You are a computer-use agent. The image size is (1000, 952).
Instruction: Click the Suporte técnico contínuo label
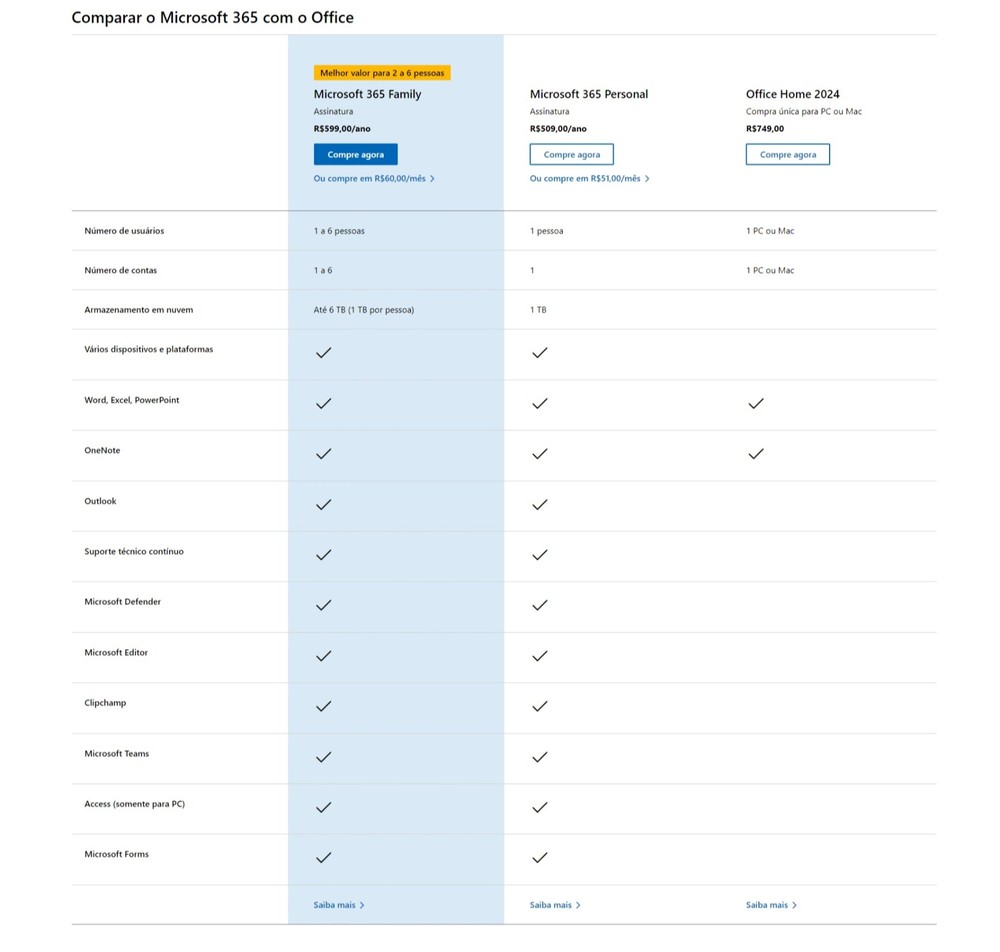click(134, 552)
